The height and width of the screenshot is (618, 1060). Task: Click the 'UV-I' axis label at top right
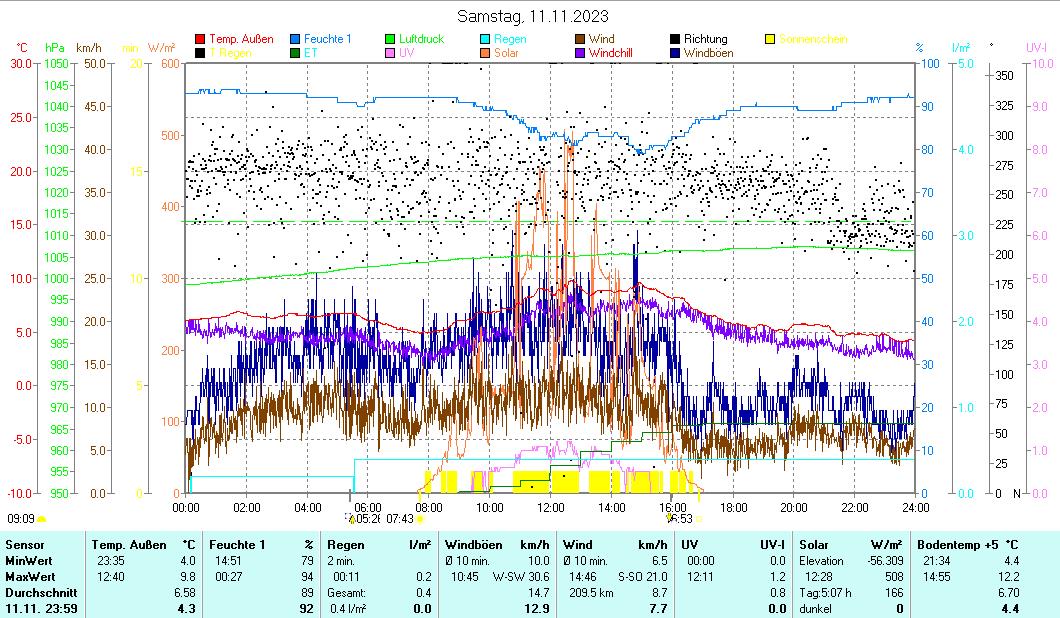point(1036,48)
